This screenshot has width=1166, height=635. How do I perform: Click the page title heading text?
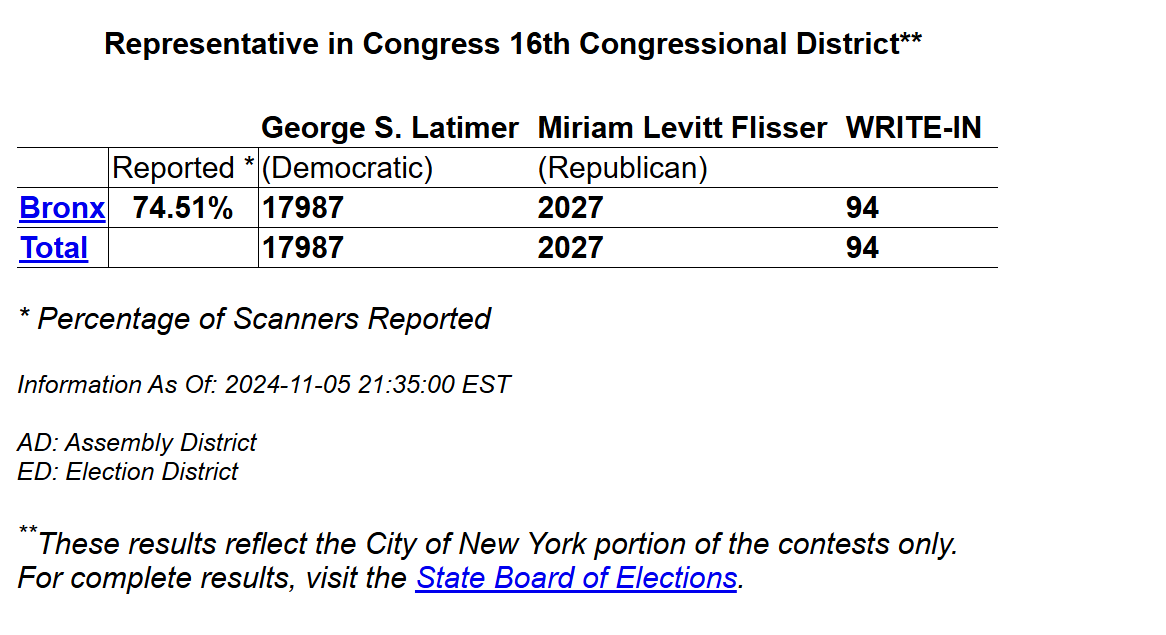tap(512, 44)
